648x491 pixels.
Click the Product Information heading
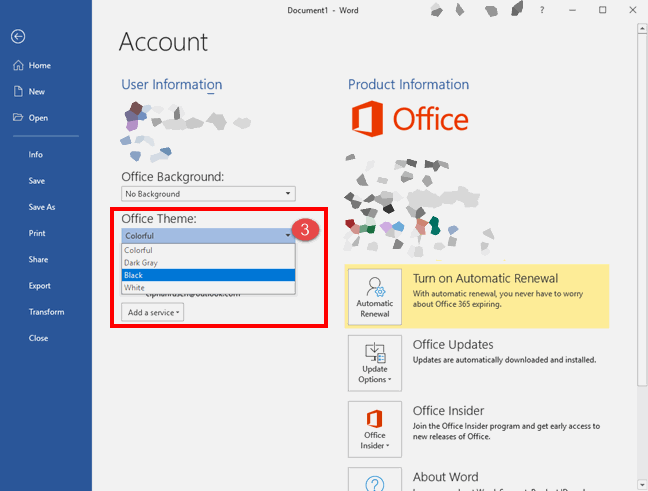408,84
